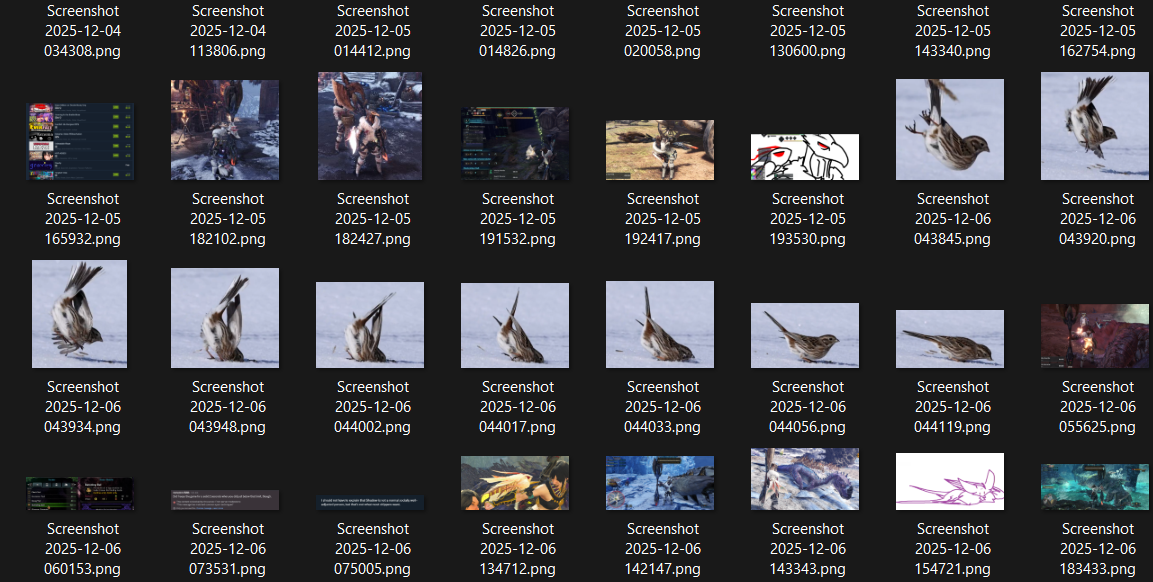1153x582 pixels.
Task: Select line-art thumbnail of Screenshot 2025-12-05 193530.png
Action: tap(804, 157)
